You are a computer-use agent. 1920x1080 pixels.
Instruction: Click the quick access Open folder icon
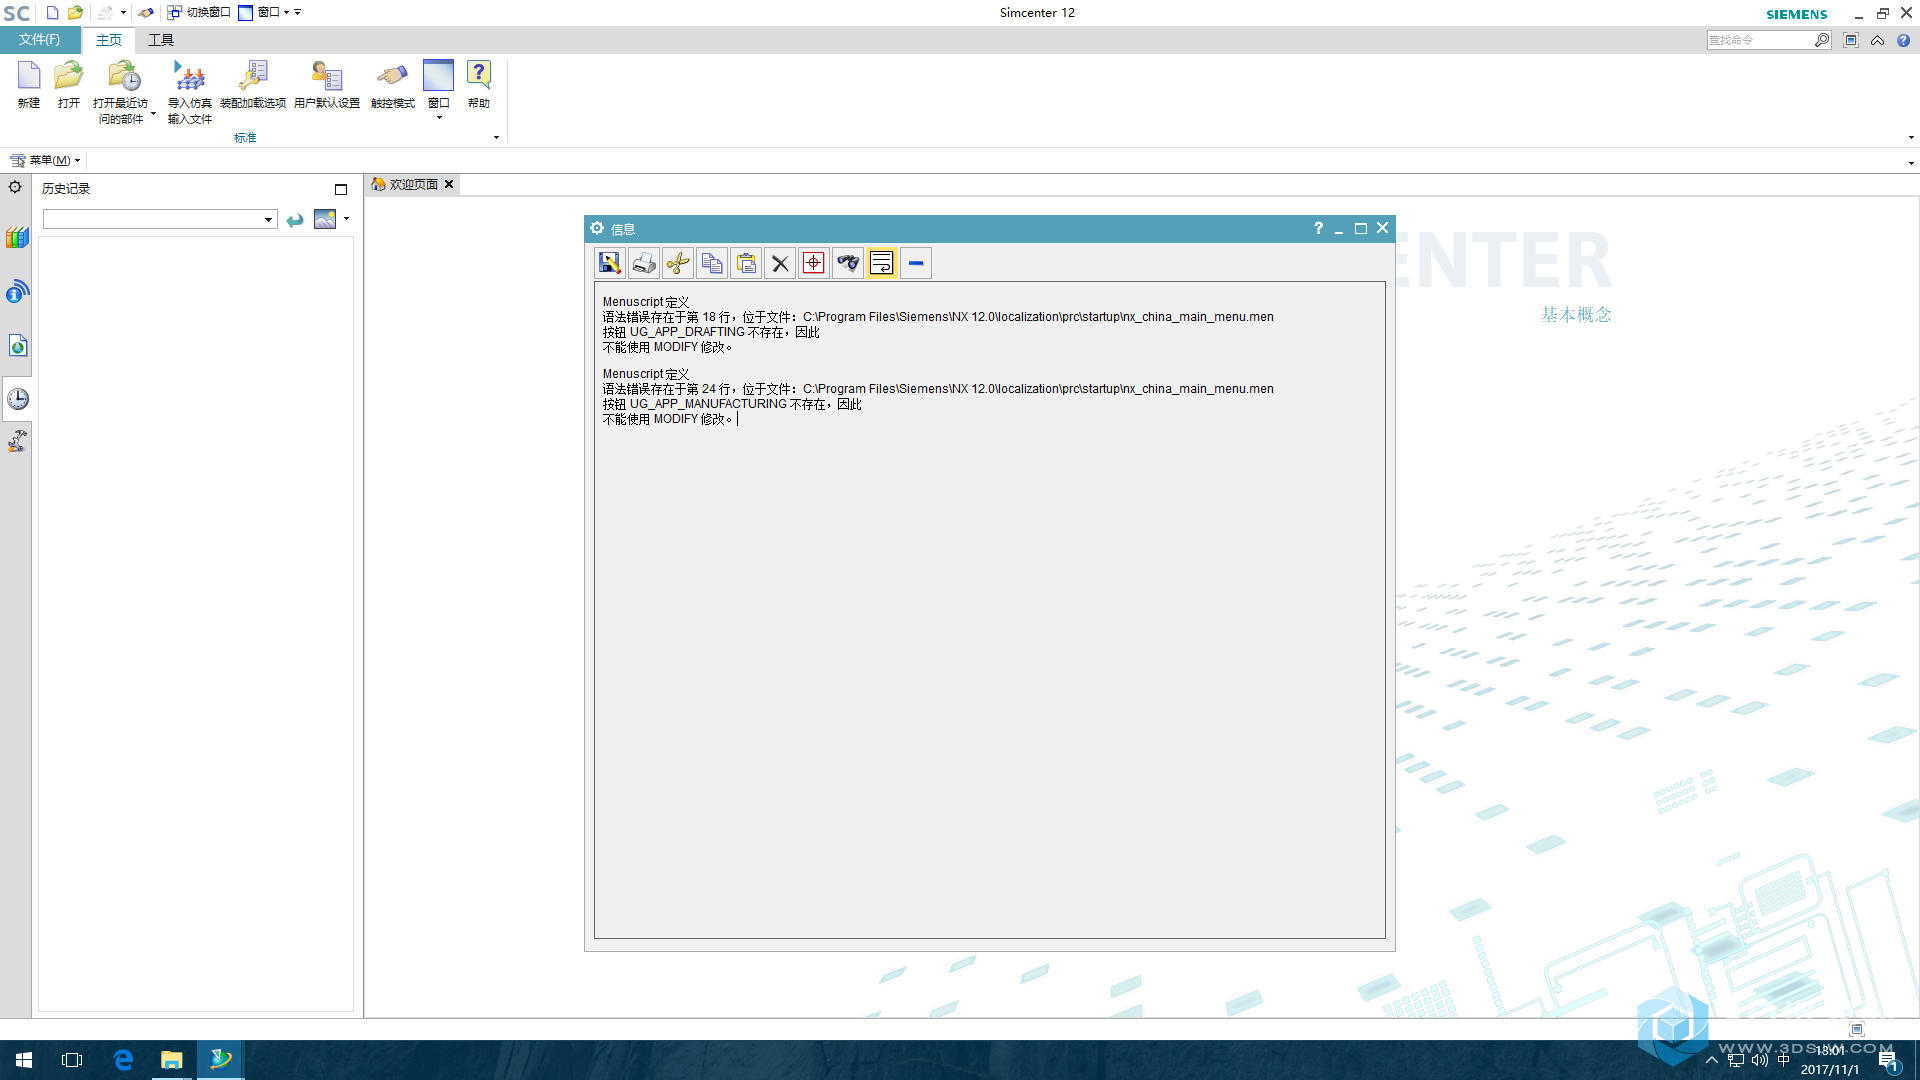75,13
